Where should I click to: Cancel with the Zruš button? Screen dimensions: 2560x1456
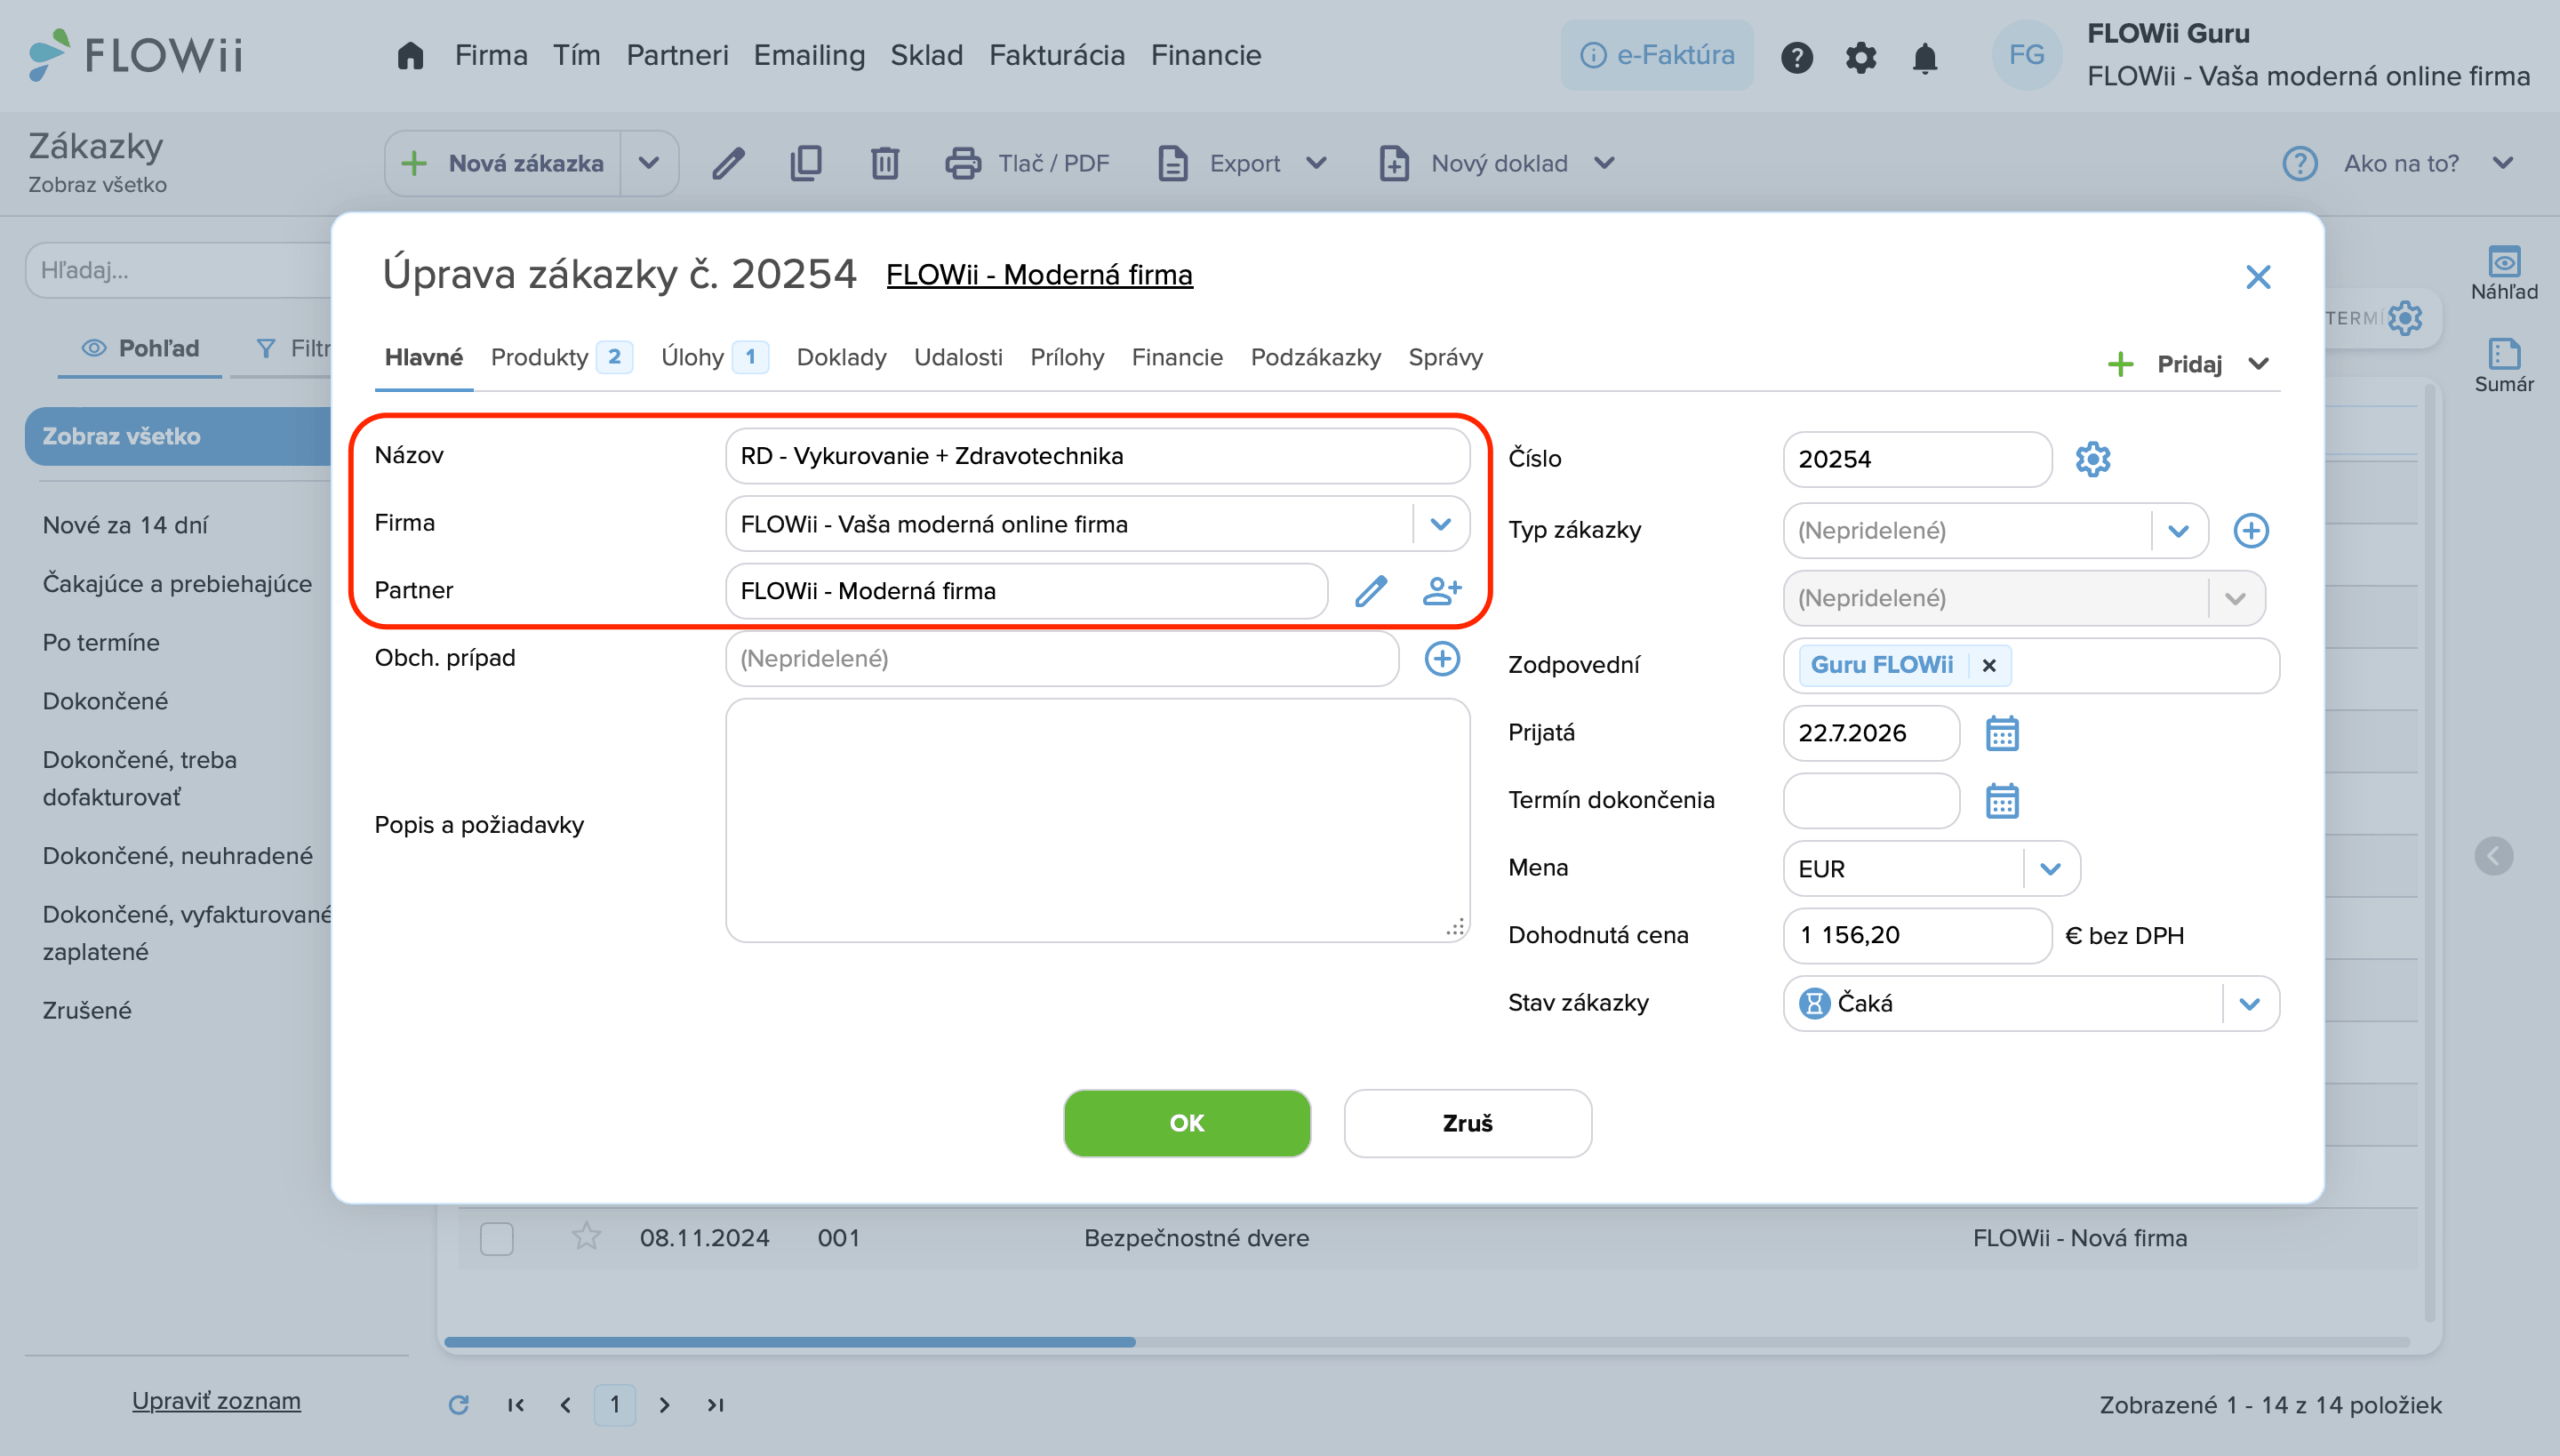click(1467, 1123)
